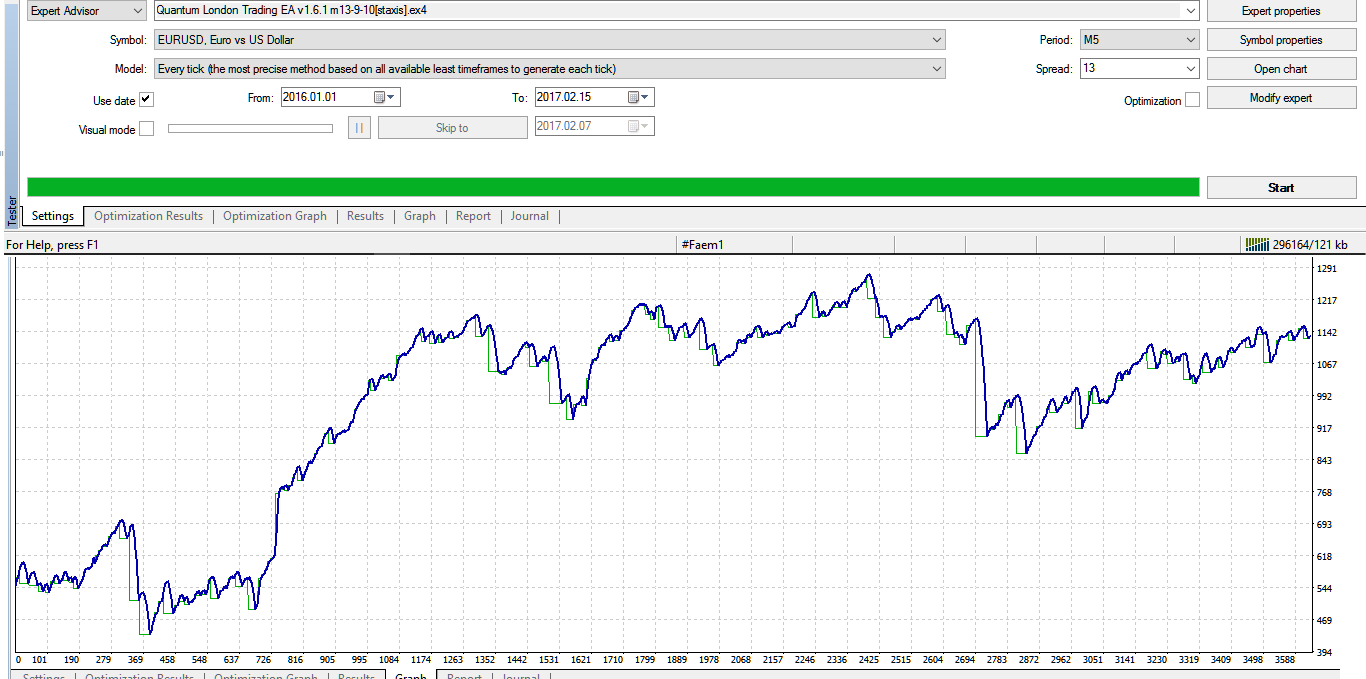Expand the To date dropdown arrow

tap(646, 98)
